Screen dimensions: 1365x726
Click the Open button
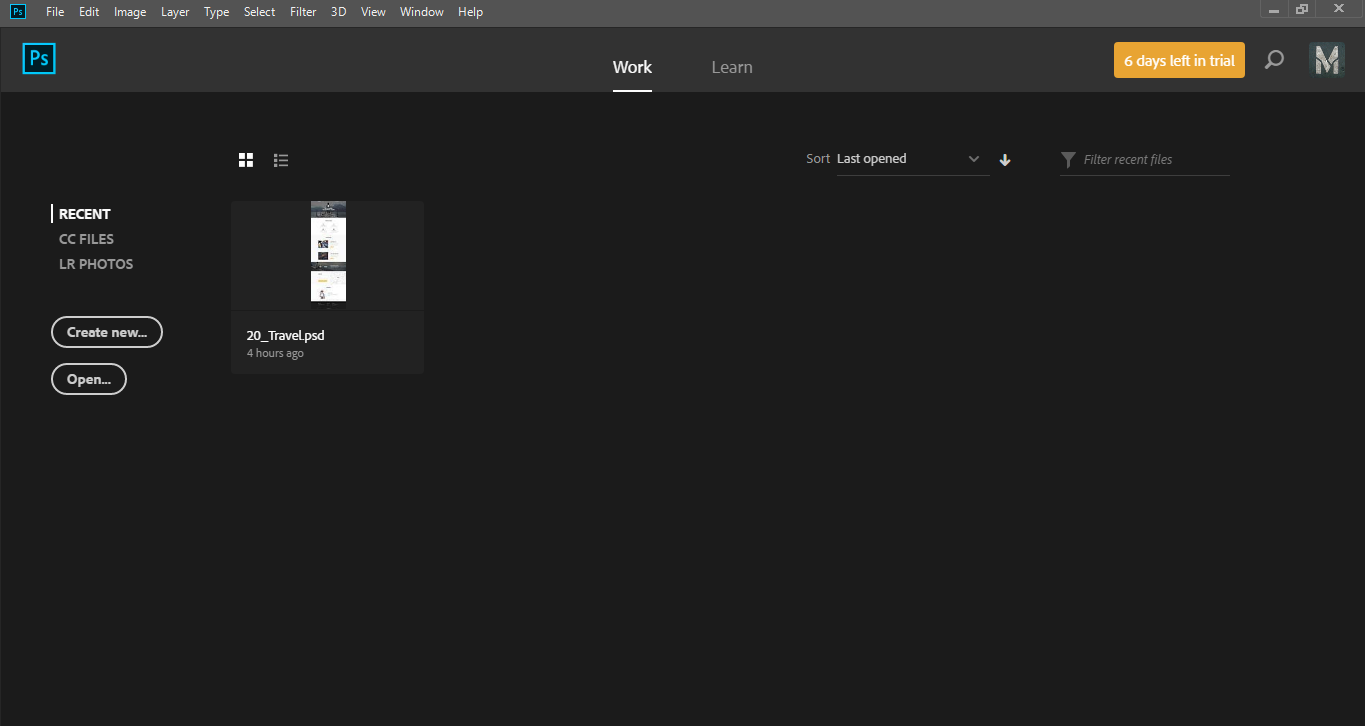(x=88, y=378)
